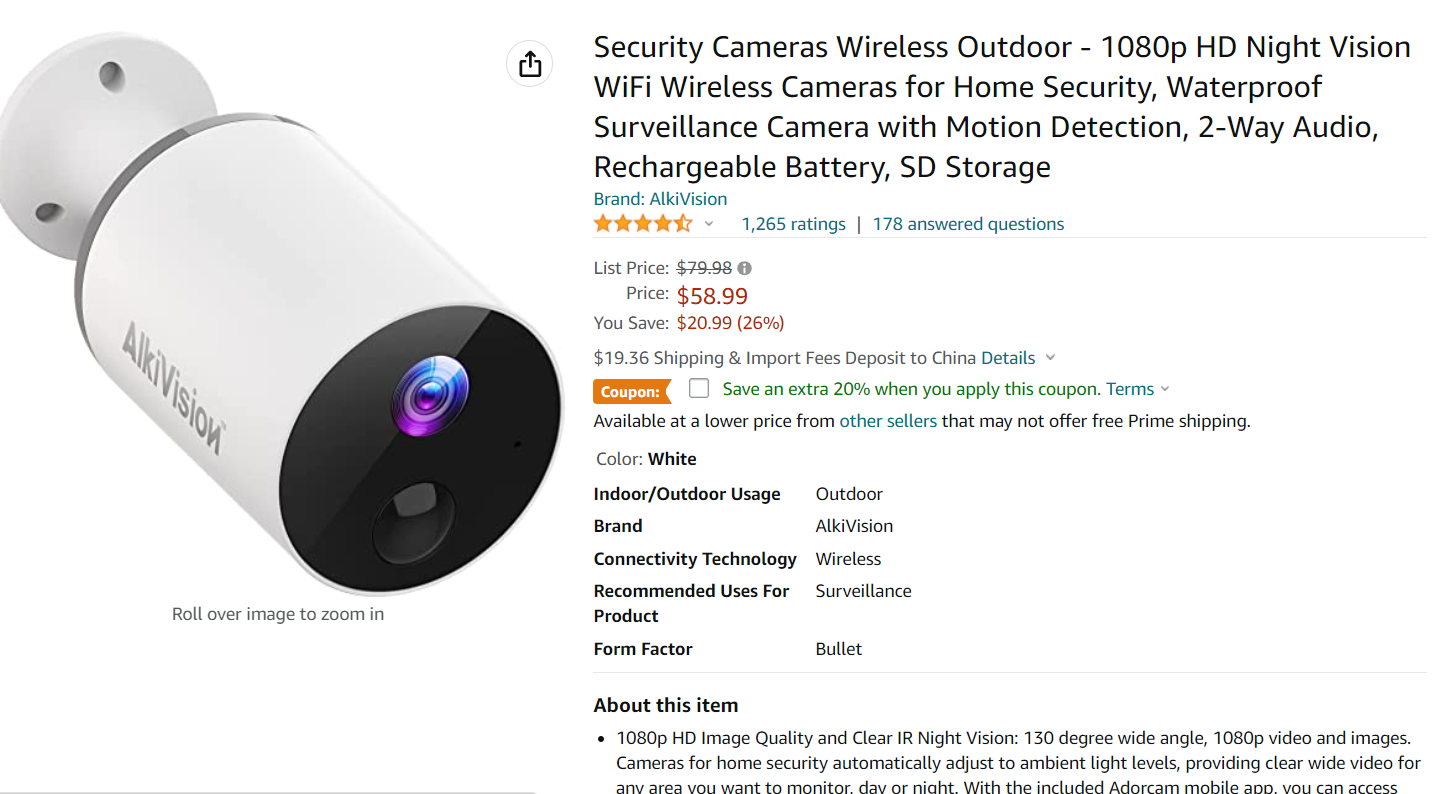Tick the 20% coupon checkbox
Screen dimensions: 1436x794
699,388
